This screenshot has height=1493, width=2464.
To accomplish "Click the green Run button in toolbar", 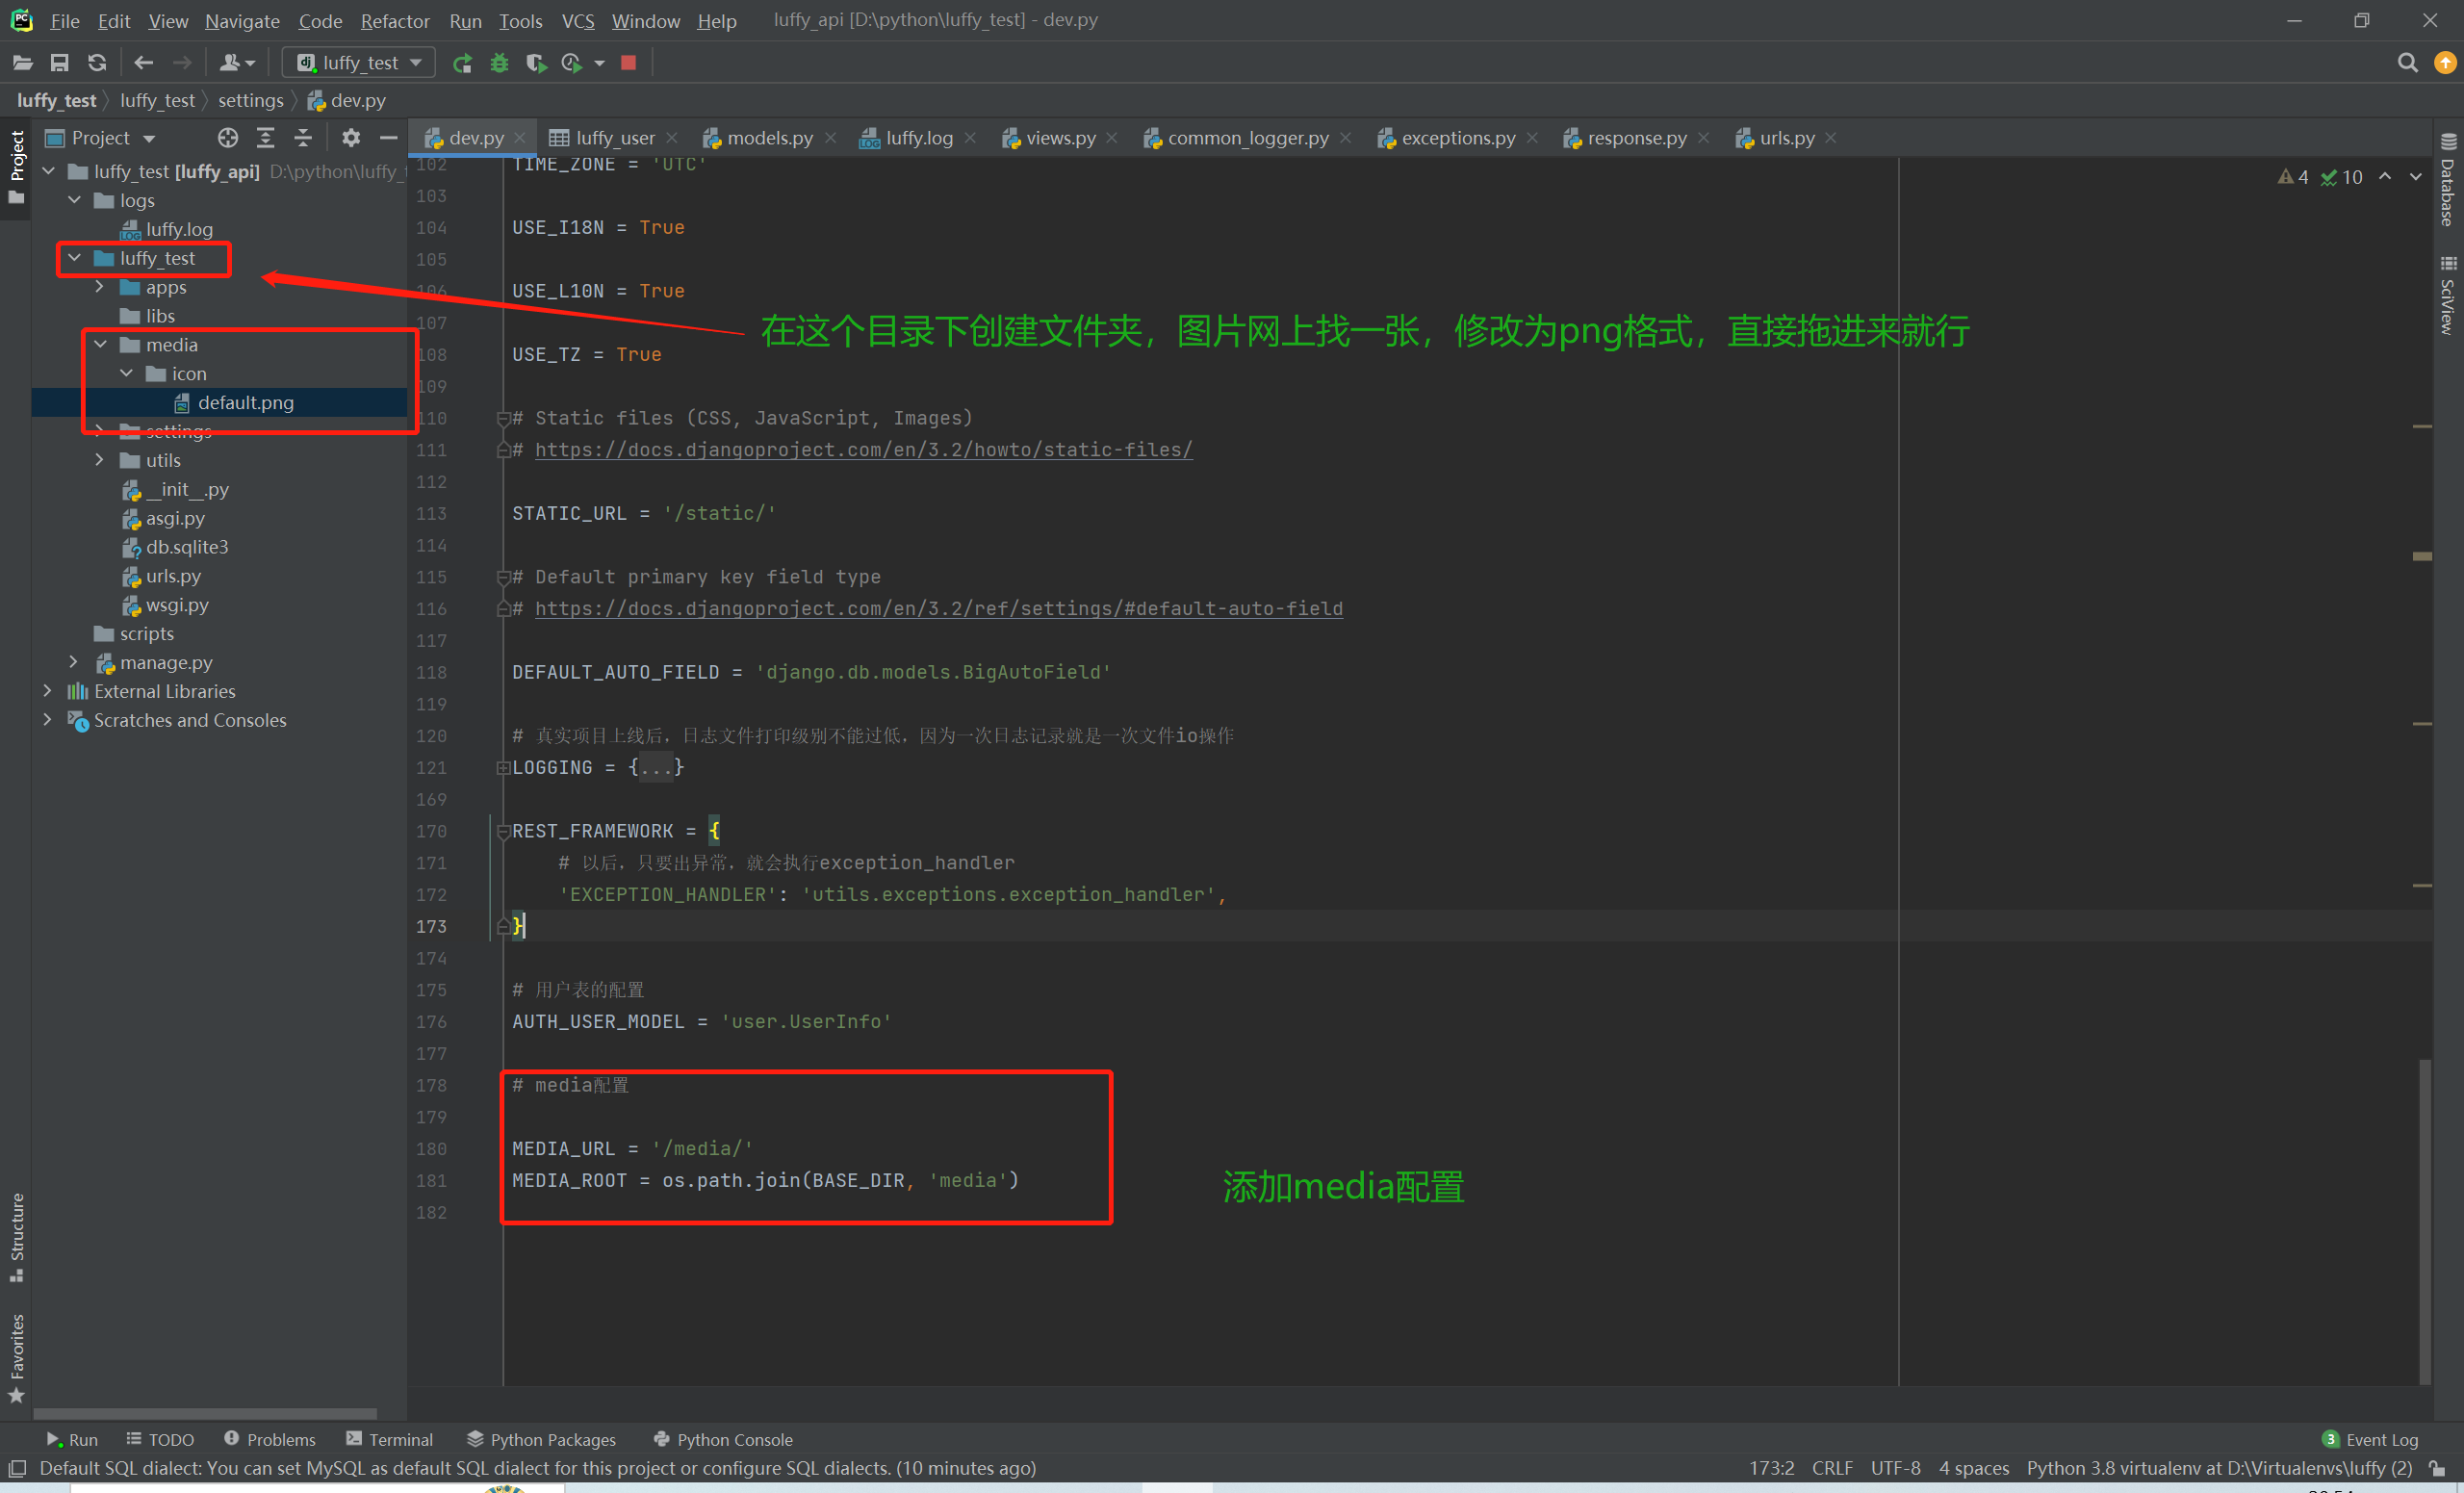I will (462, 63).
